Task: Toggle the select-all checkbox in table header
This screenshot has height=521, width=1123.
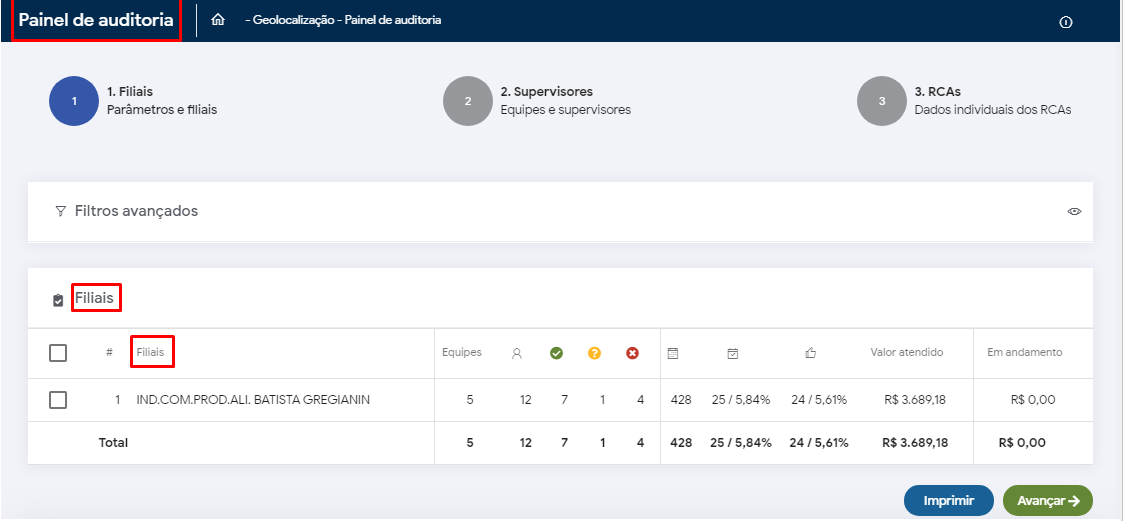Action: pyautogui.click(x=58, y=353)
